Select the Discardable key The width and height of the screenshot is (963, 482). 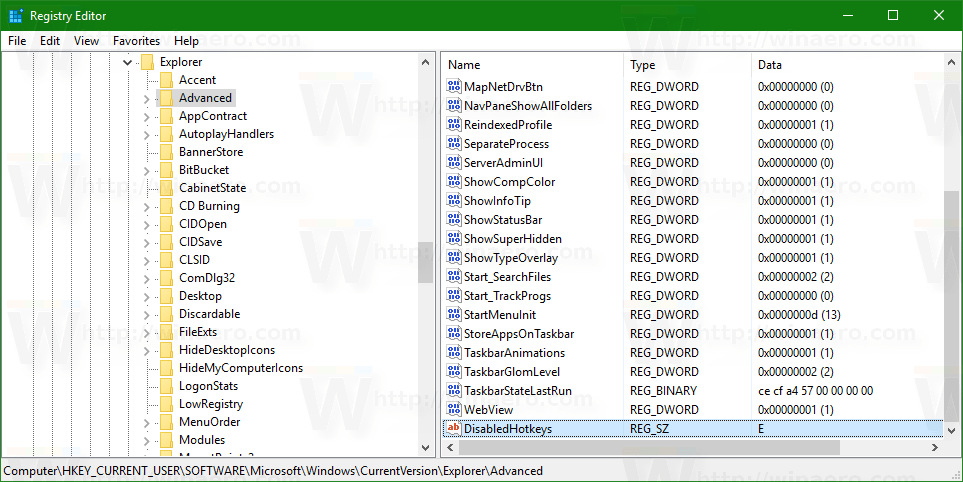point(209,314)
